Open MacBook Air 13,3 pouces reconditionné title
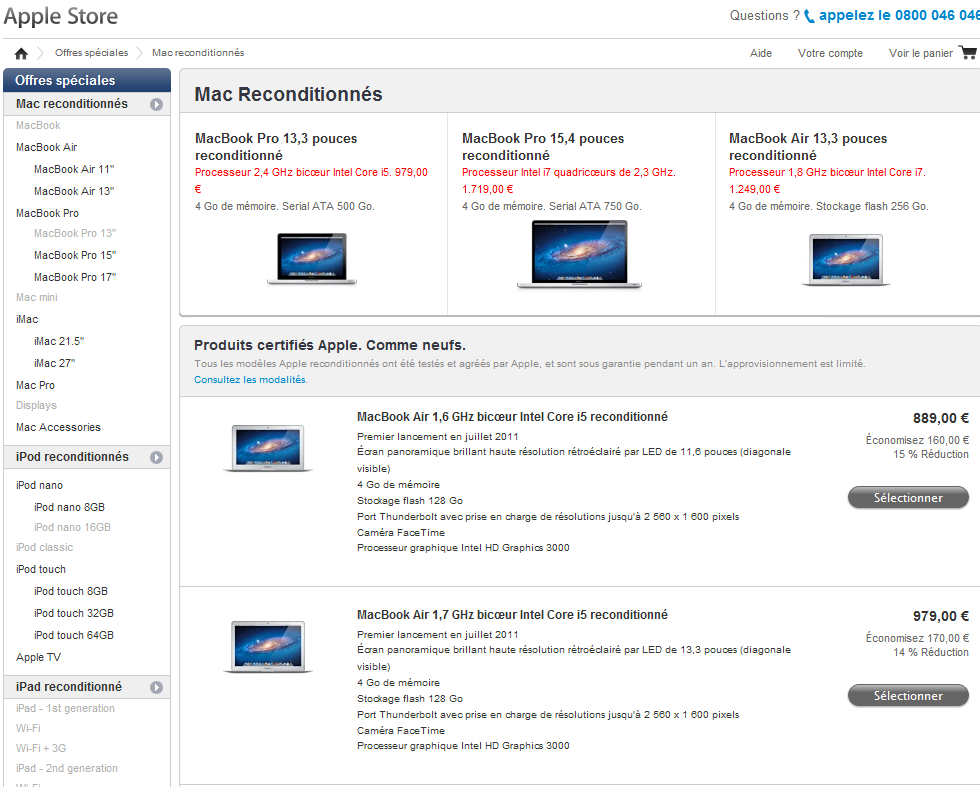The width and height of the screenshot is (980, 787). 808,147
